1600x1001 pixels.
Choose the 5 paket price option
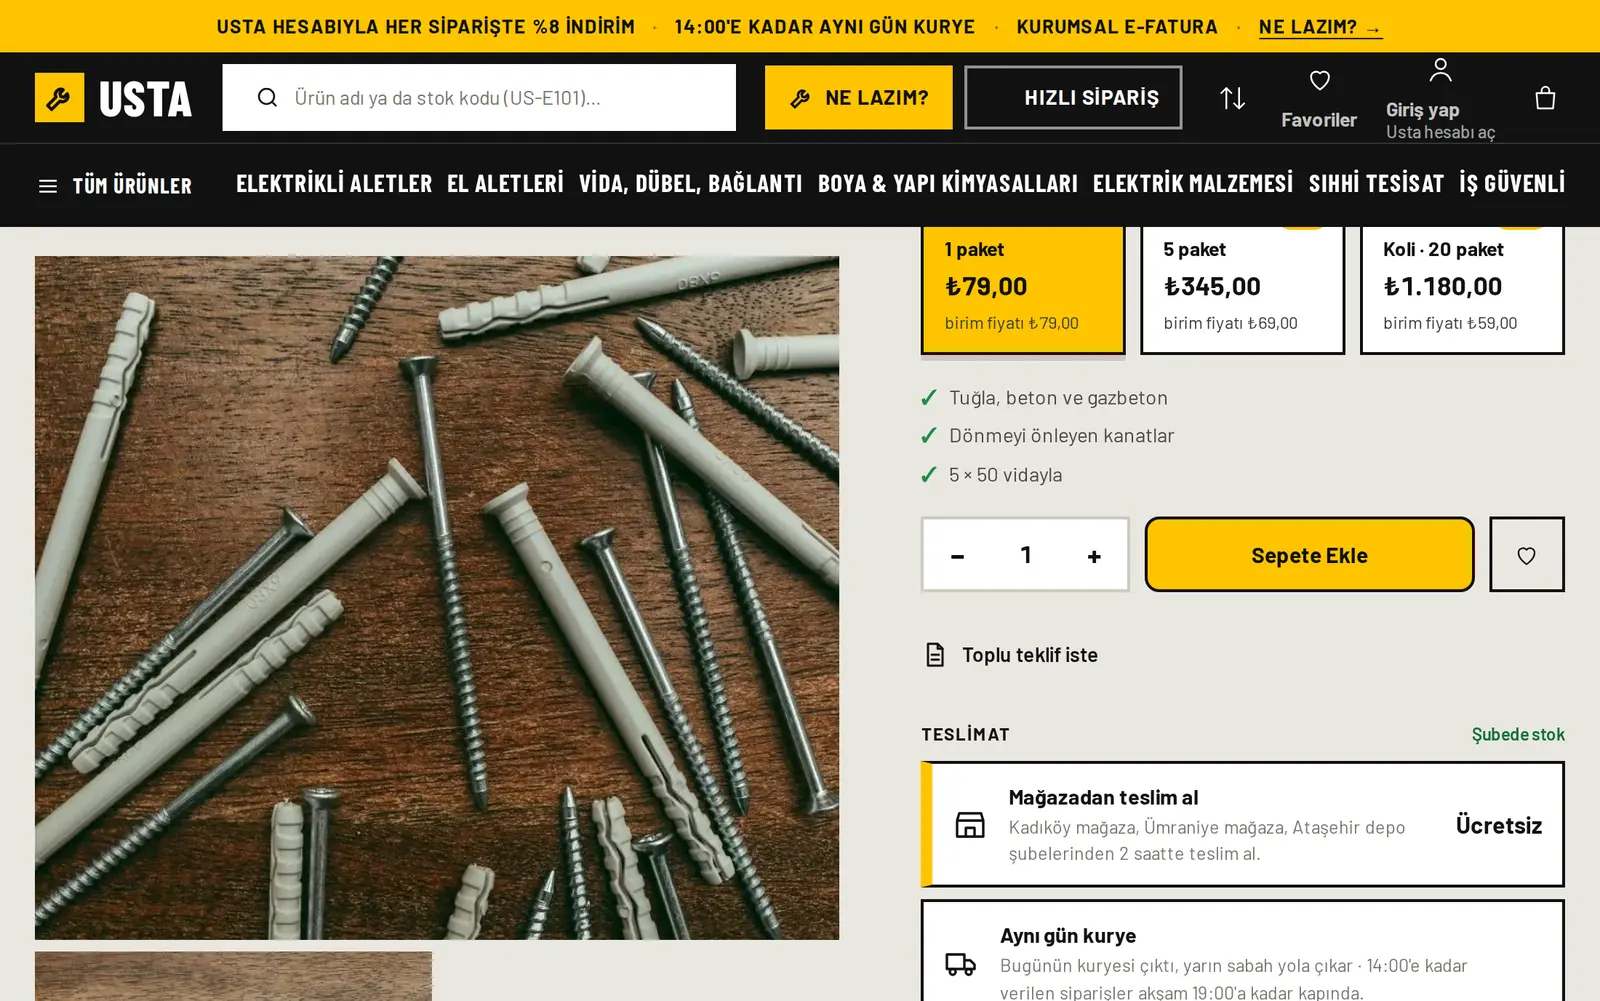pos(1242,290)
